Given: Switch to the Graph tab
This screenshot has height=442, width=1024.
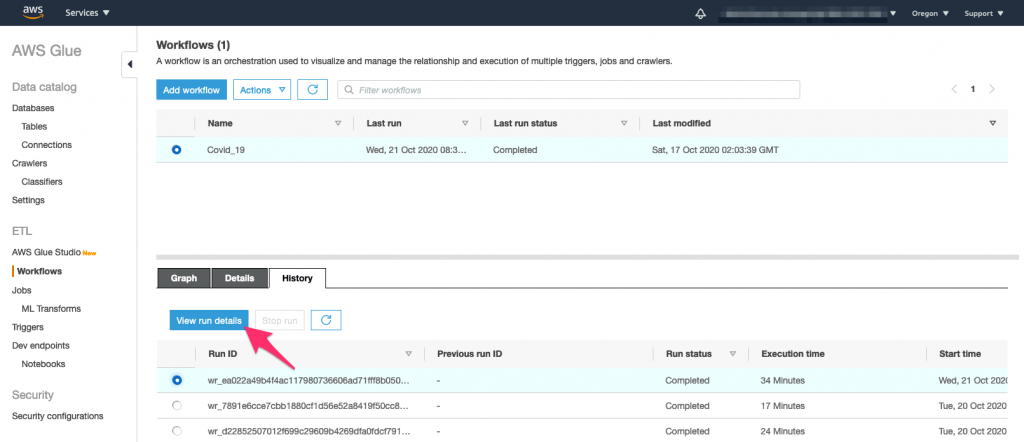Looking at the screenshot, I should (x=184, y=278).
